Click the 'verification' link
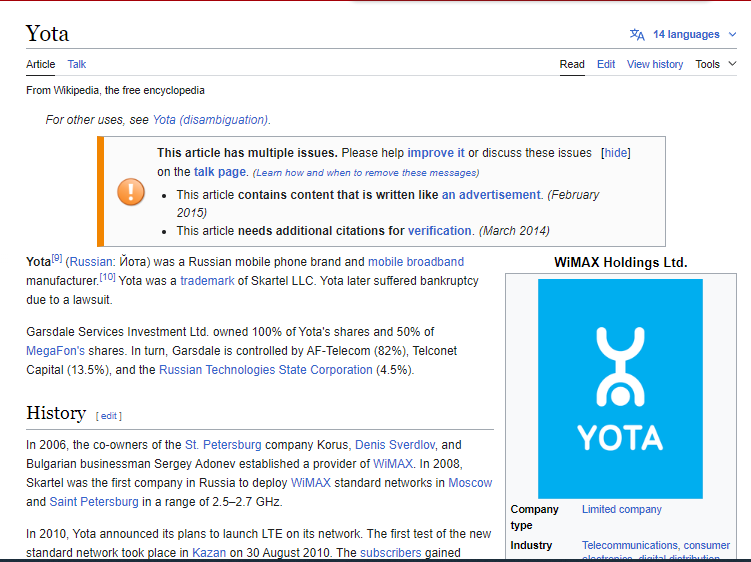The image size is (751, 562). (439, 231)
